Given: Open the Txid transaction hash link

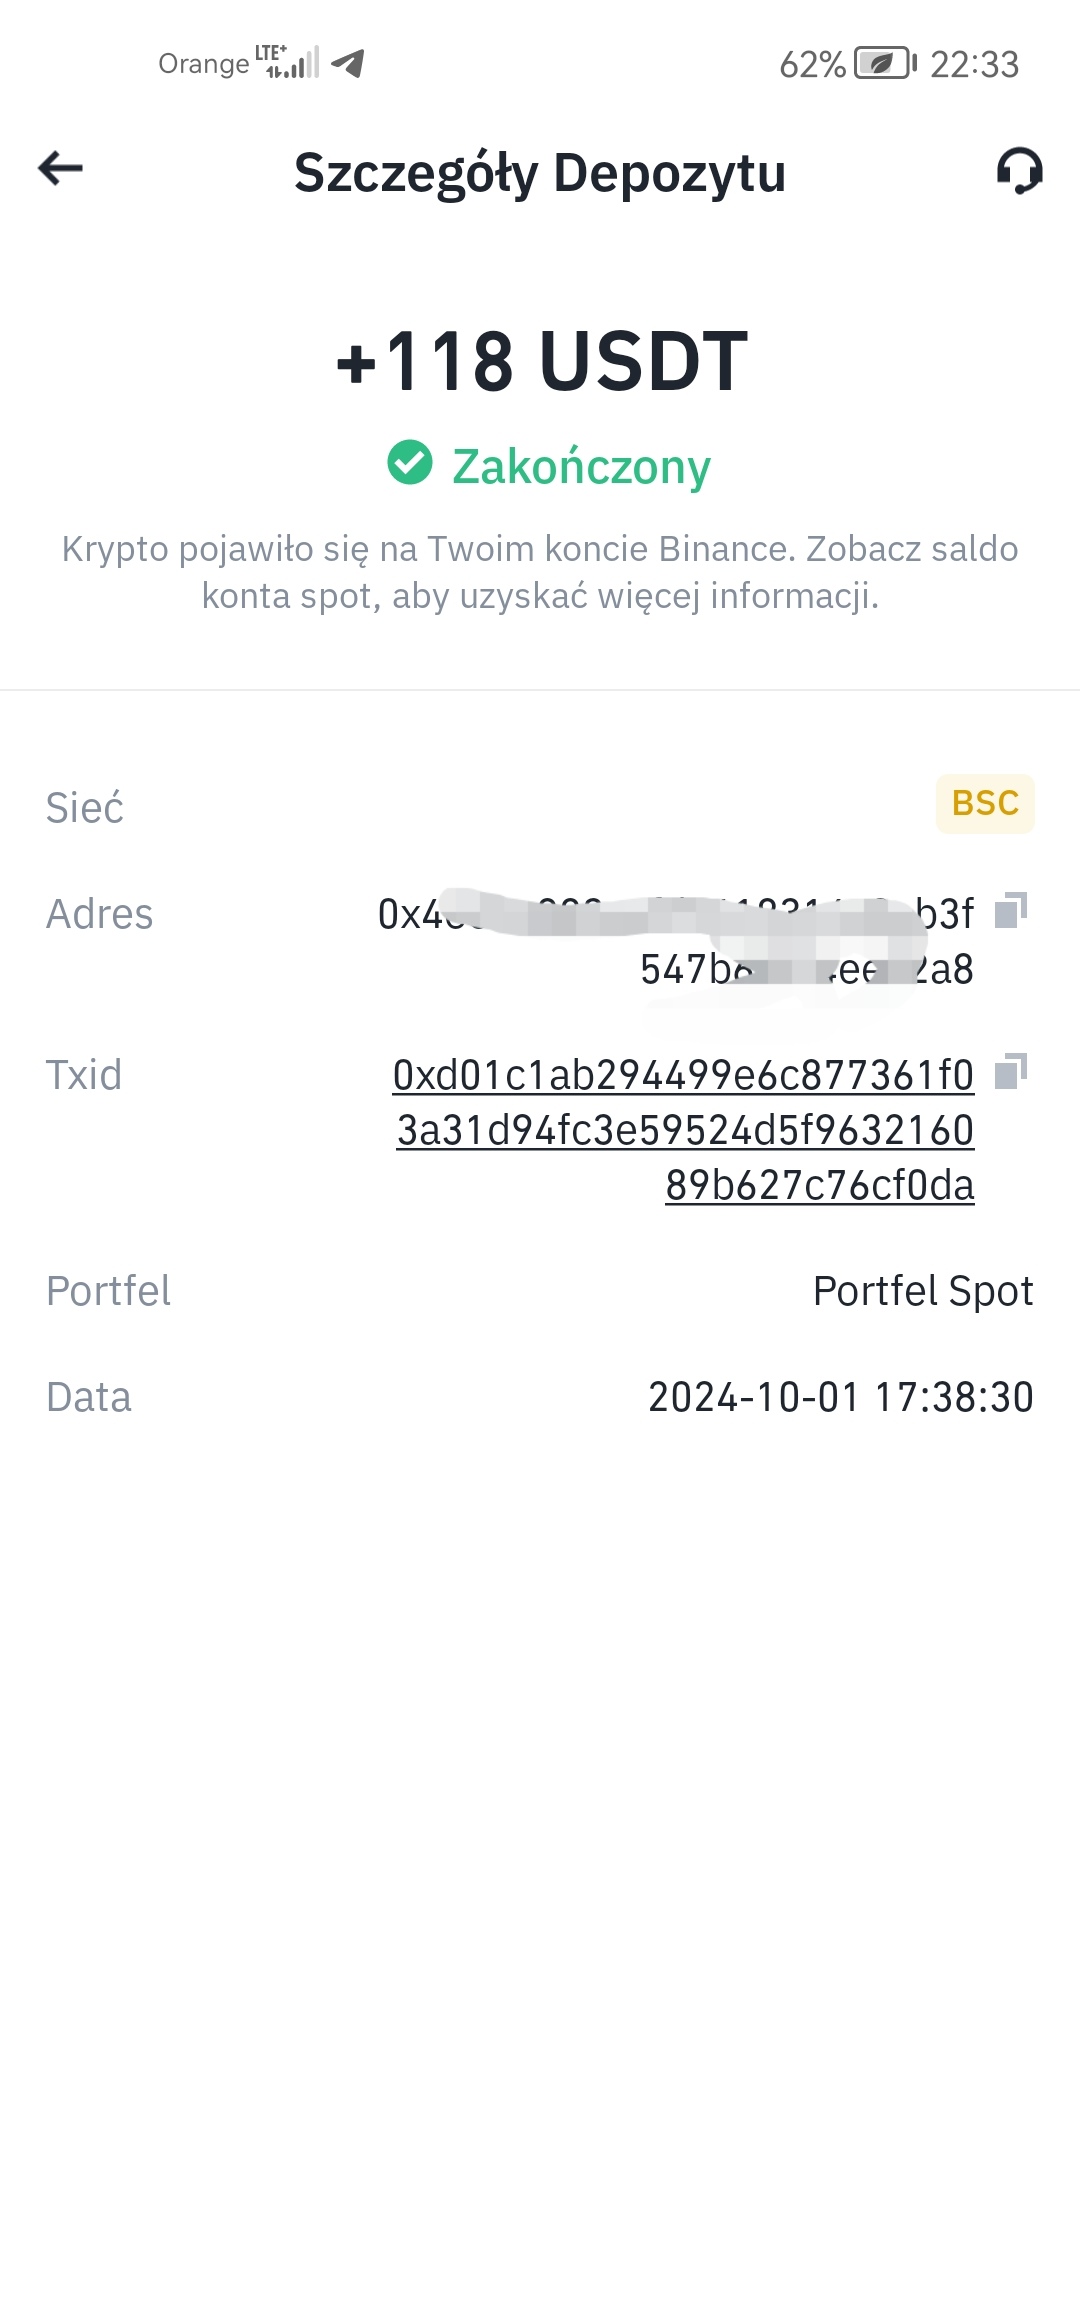Looking at the screenshot, I should 684,1130.
